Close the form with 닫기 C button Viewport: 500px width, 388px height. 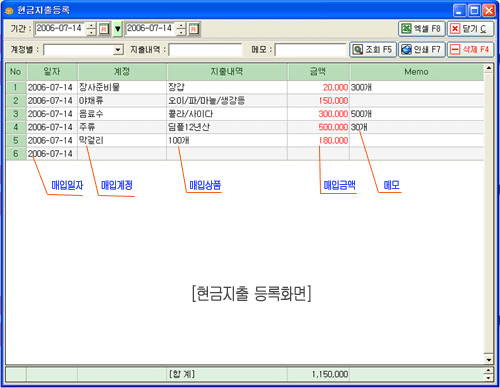click(470, 29)
